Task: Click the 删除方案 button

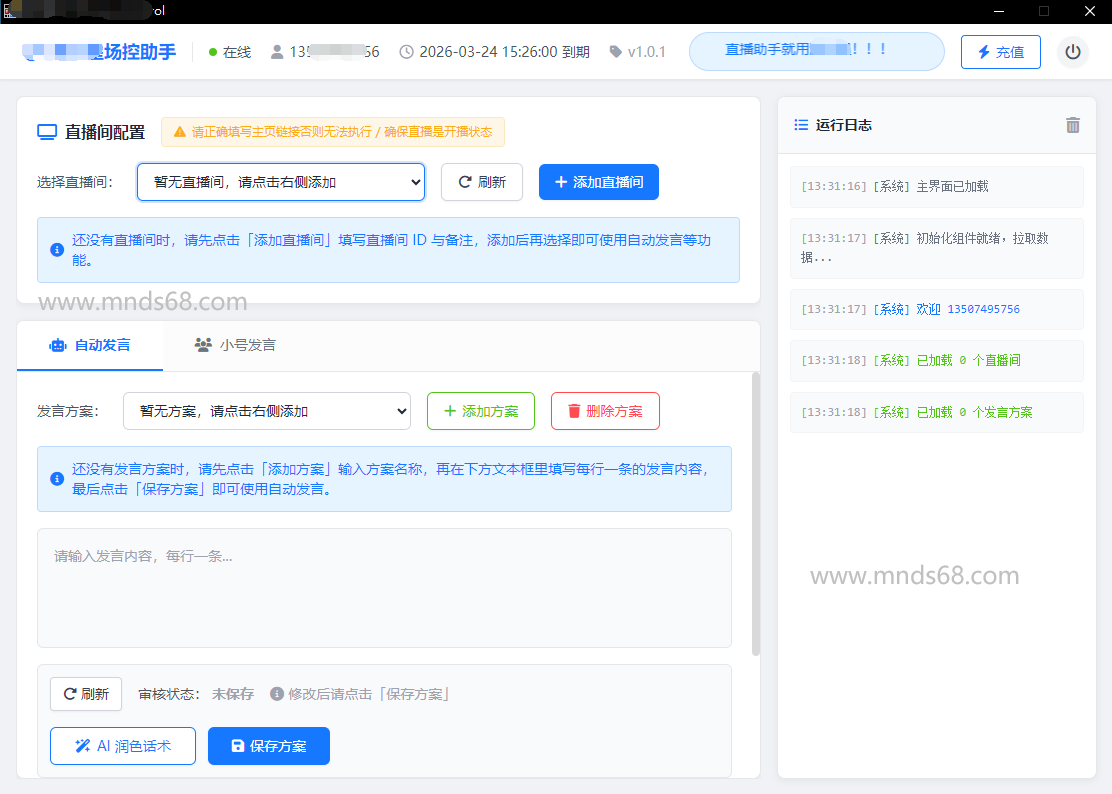Action: (605, 411)
